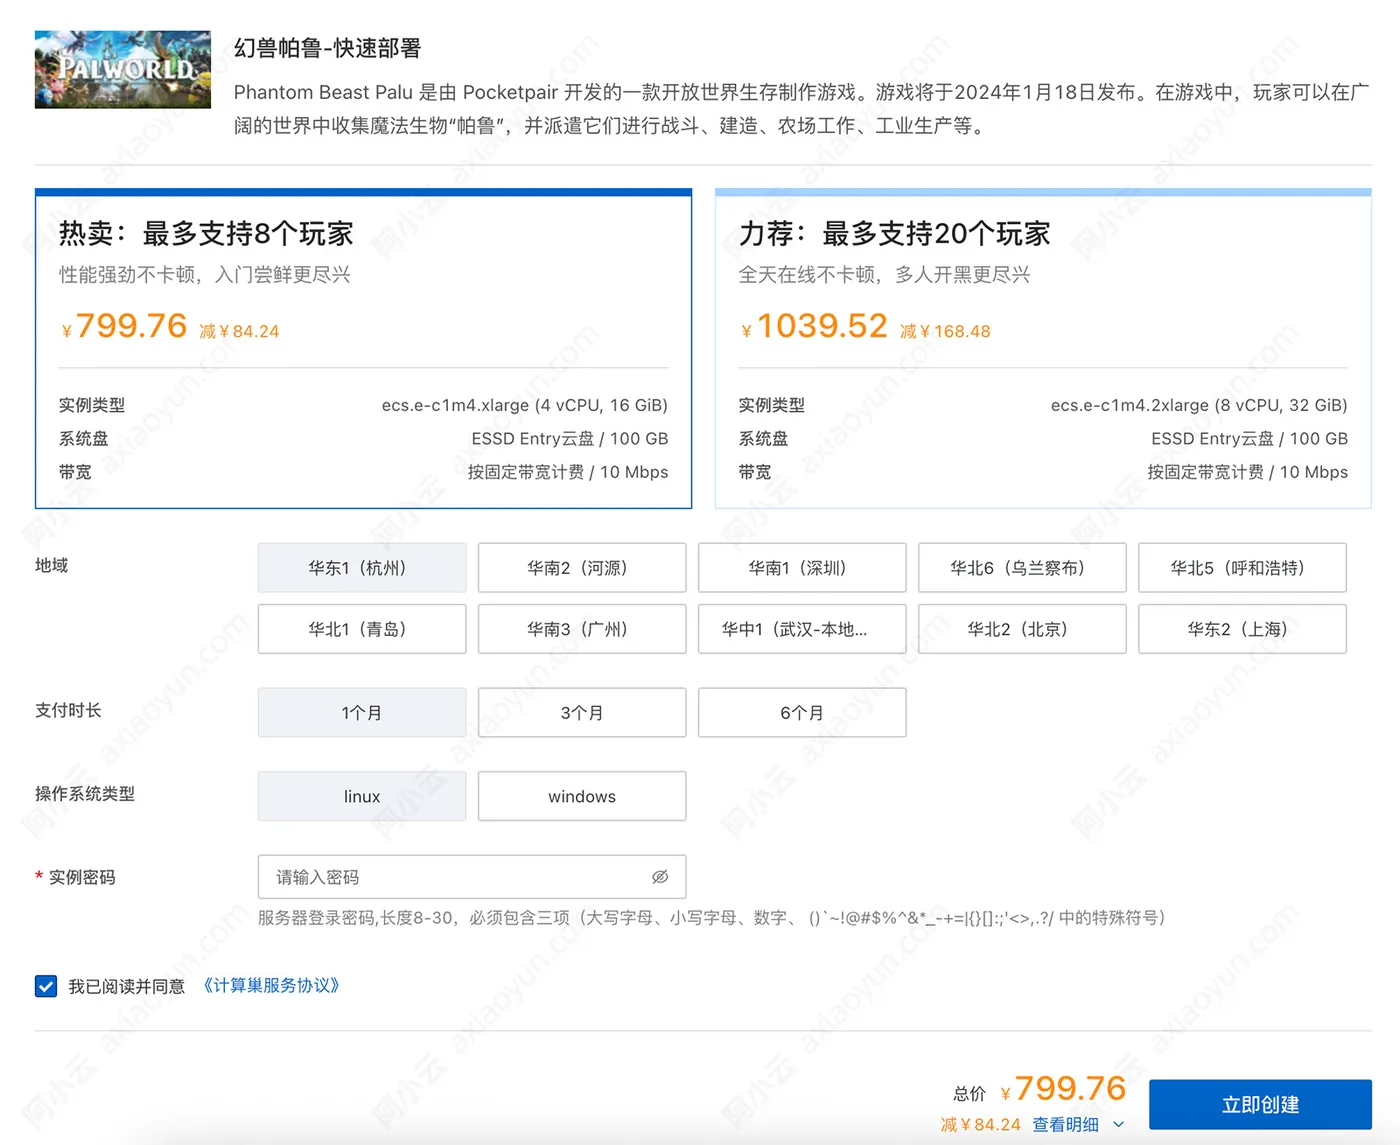
Task: Choose region 华南1（深圳）
Action: coord(802,568)
